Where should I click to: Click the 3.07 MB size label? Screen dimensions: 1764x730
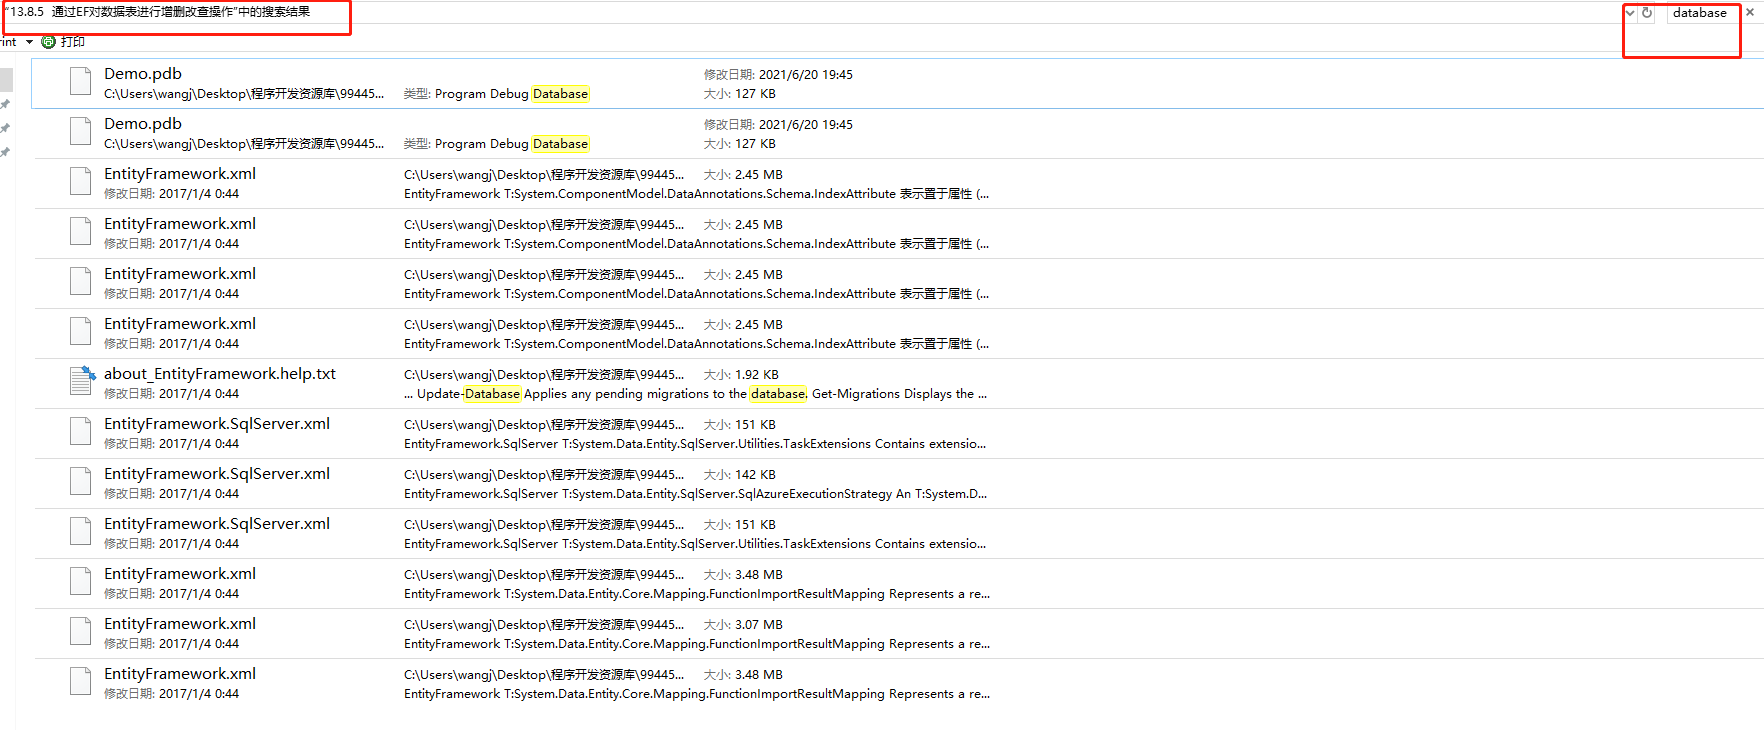click(743, 625)
